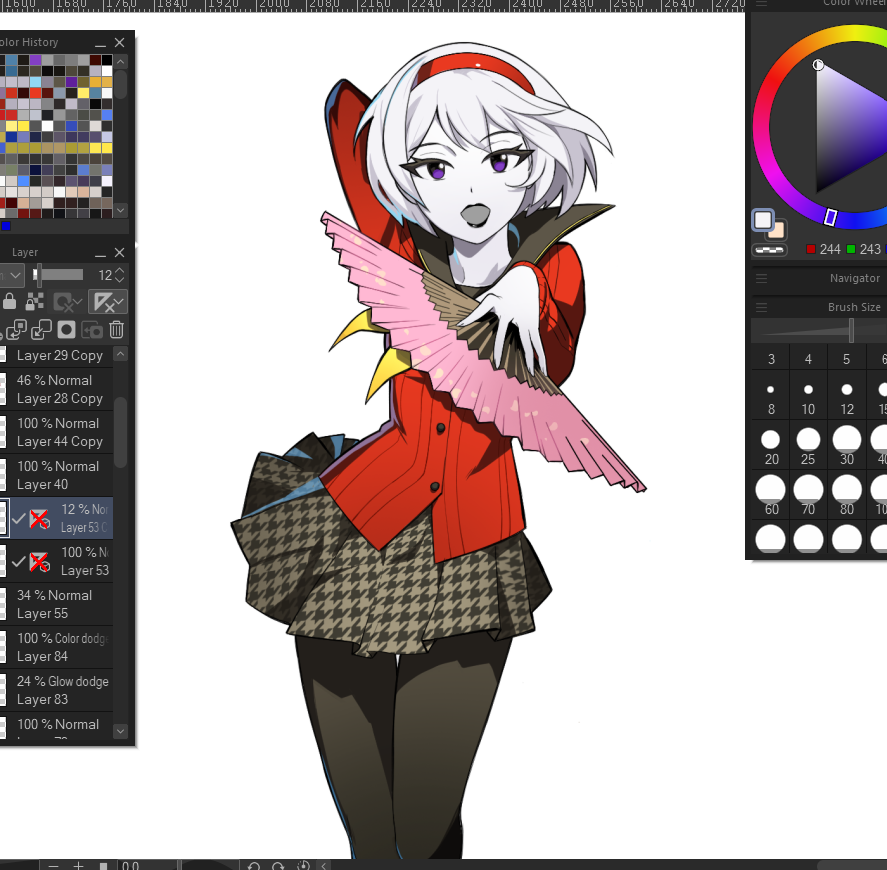Click Transfer to Lower Layer icon

pos(16,329)
